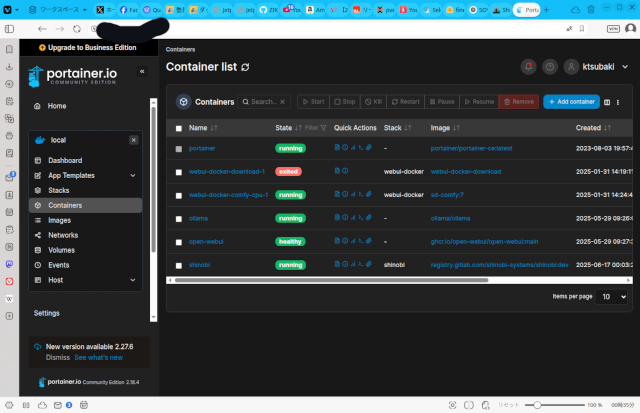The height and width of the screenshot is (413, 640).
Task: Reload the browser page
Action: (x=77, y=29)
